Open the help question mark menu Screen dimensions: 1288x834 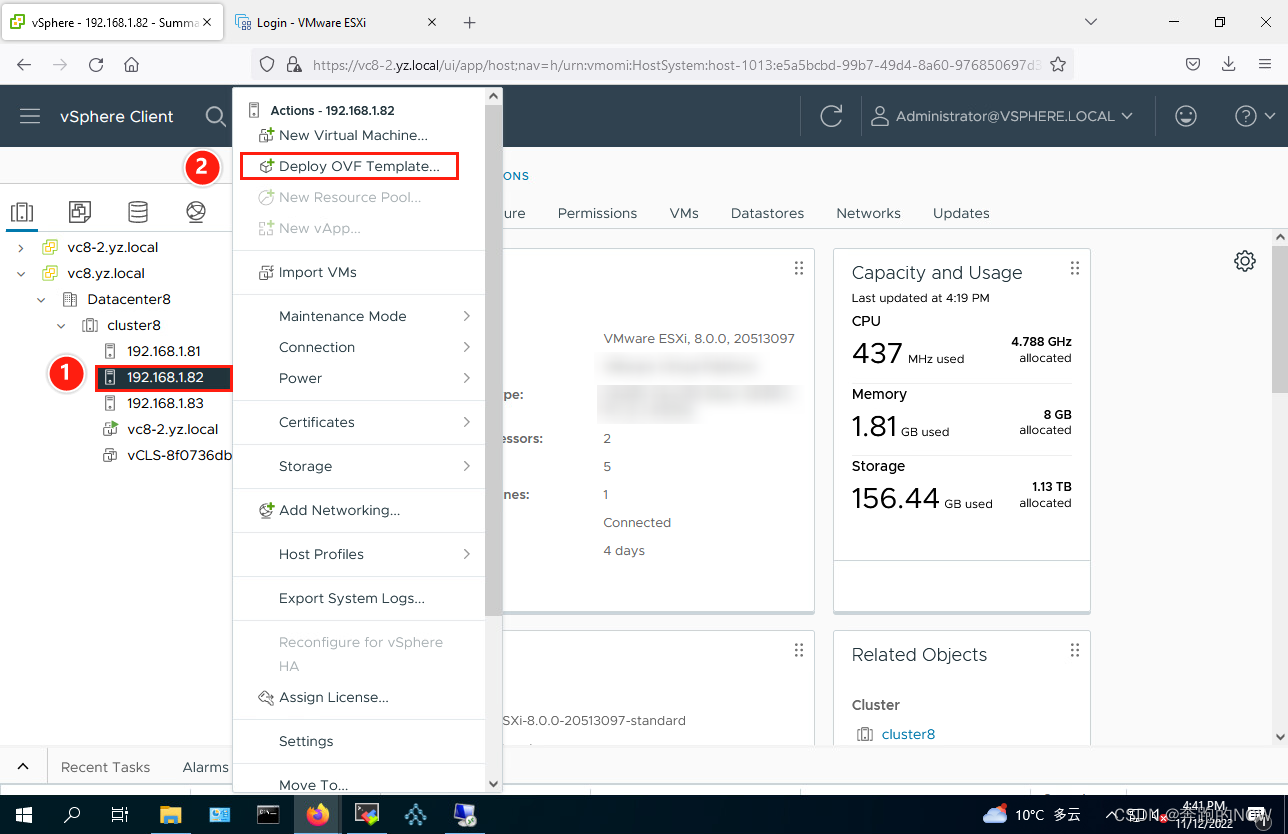(x=1255, y=116)
